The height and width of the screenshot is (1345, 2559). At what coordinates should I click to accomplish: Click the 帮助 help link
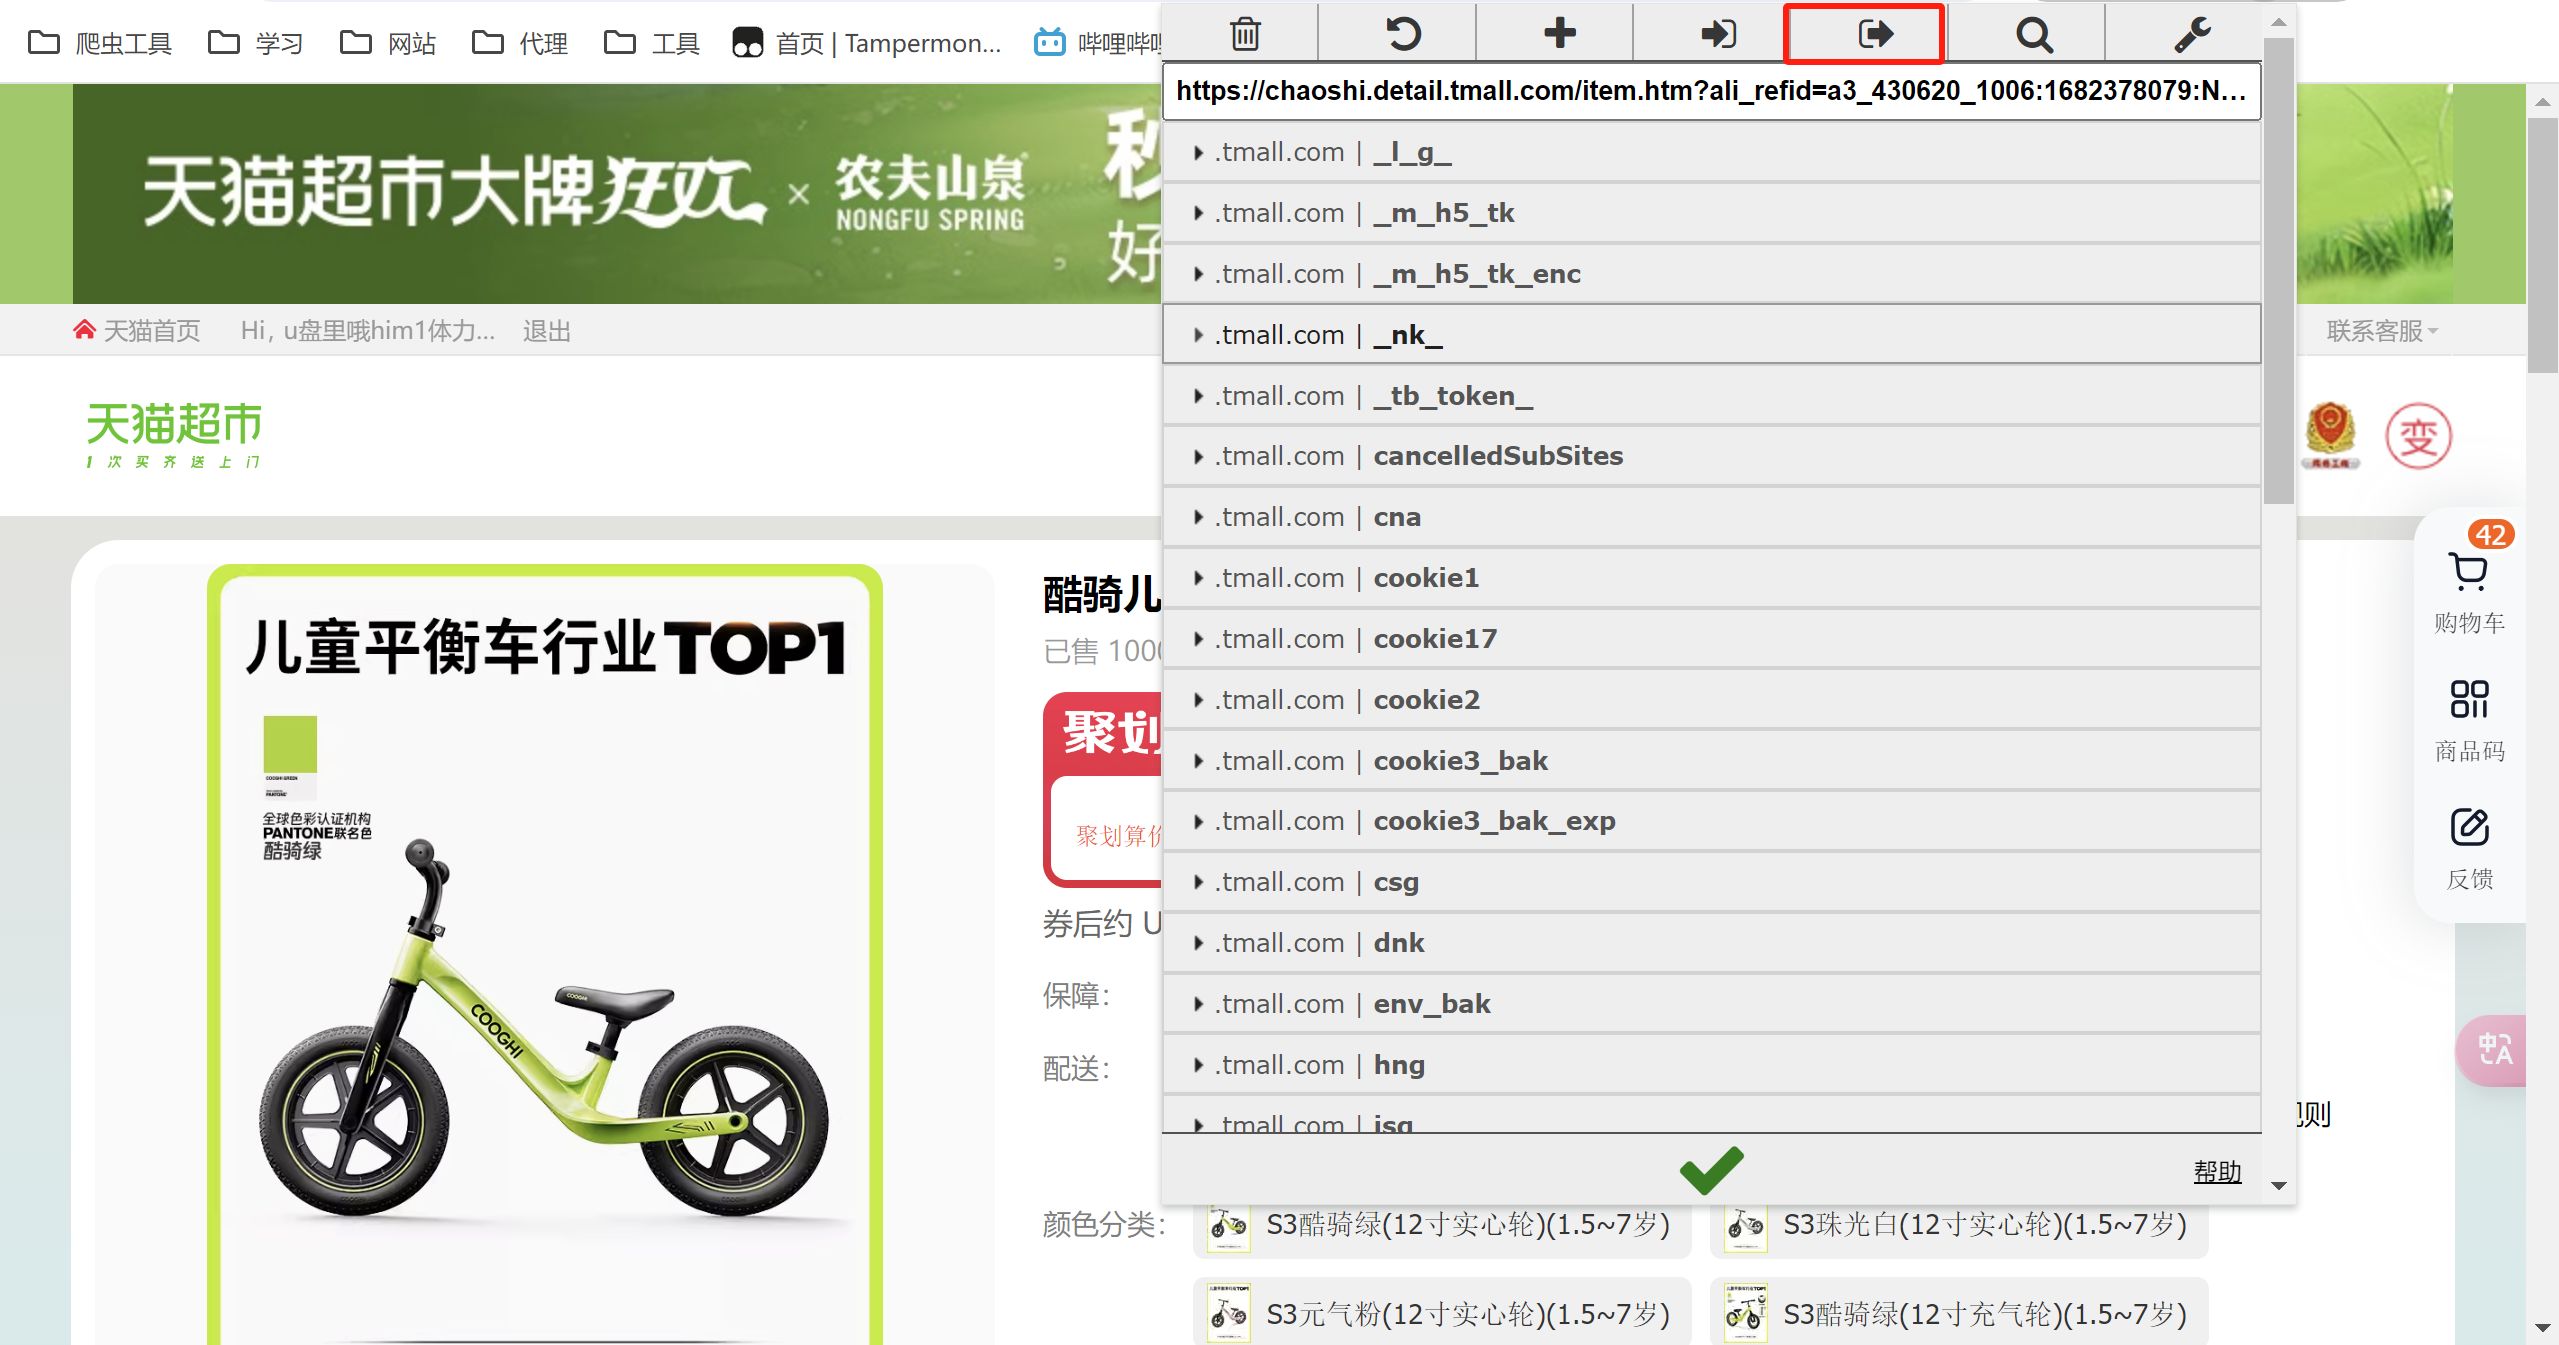tap(2217, 1171)
